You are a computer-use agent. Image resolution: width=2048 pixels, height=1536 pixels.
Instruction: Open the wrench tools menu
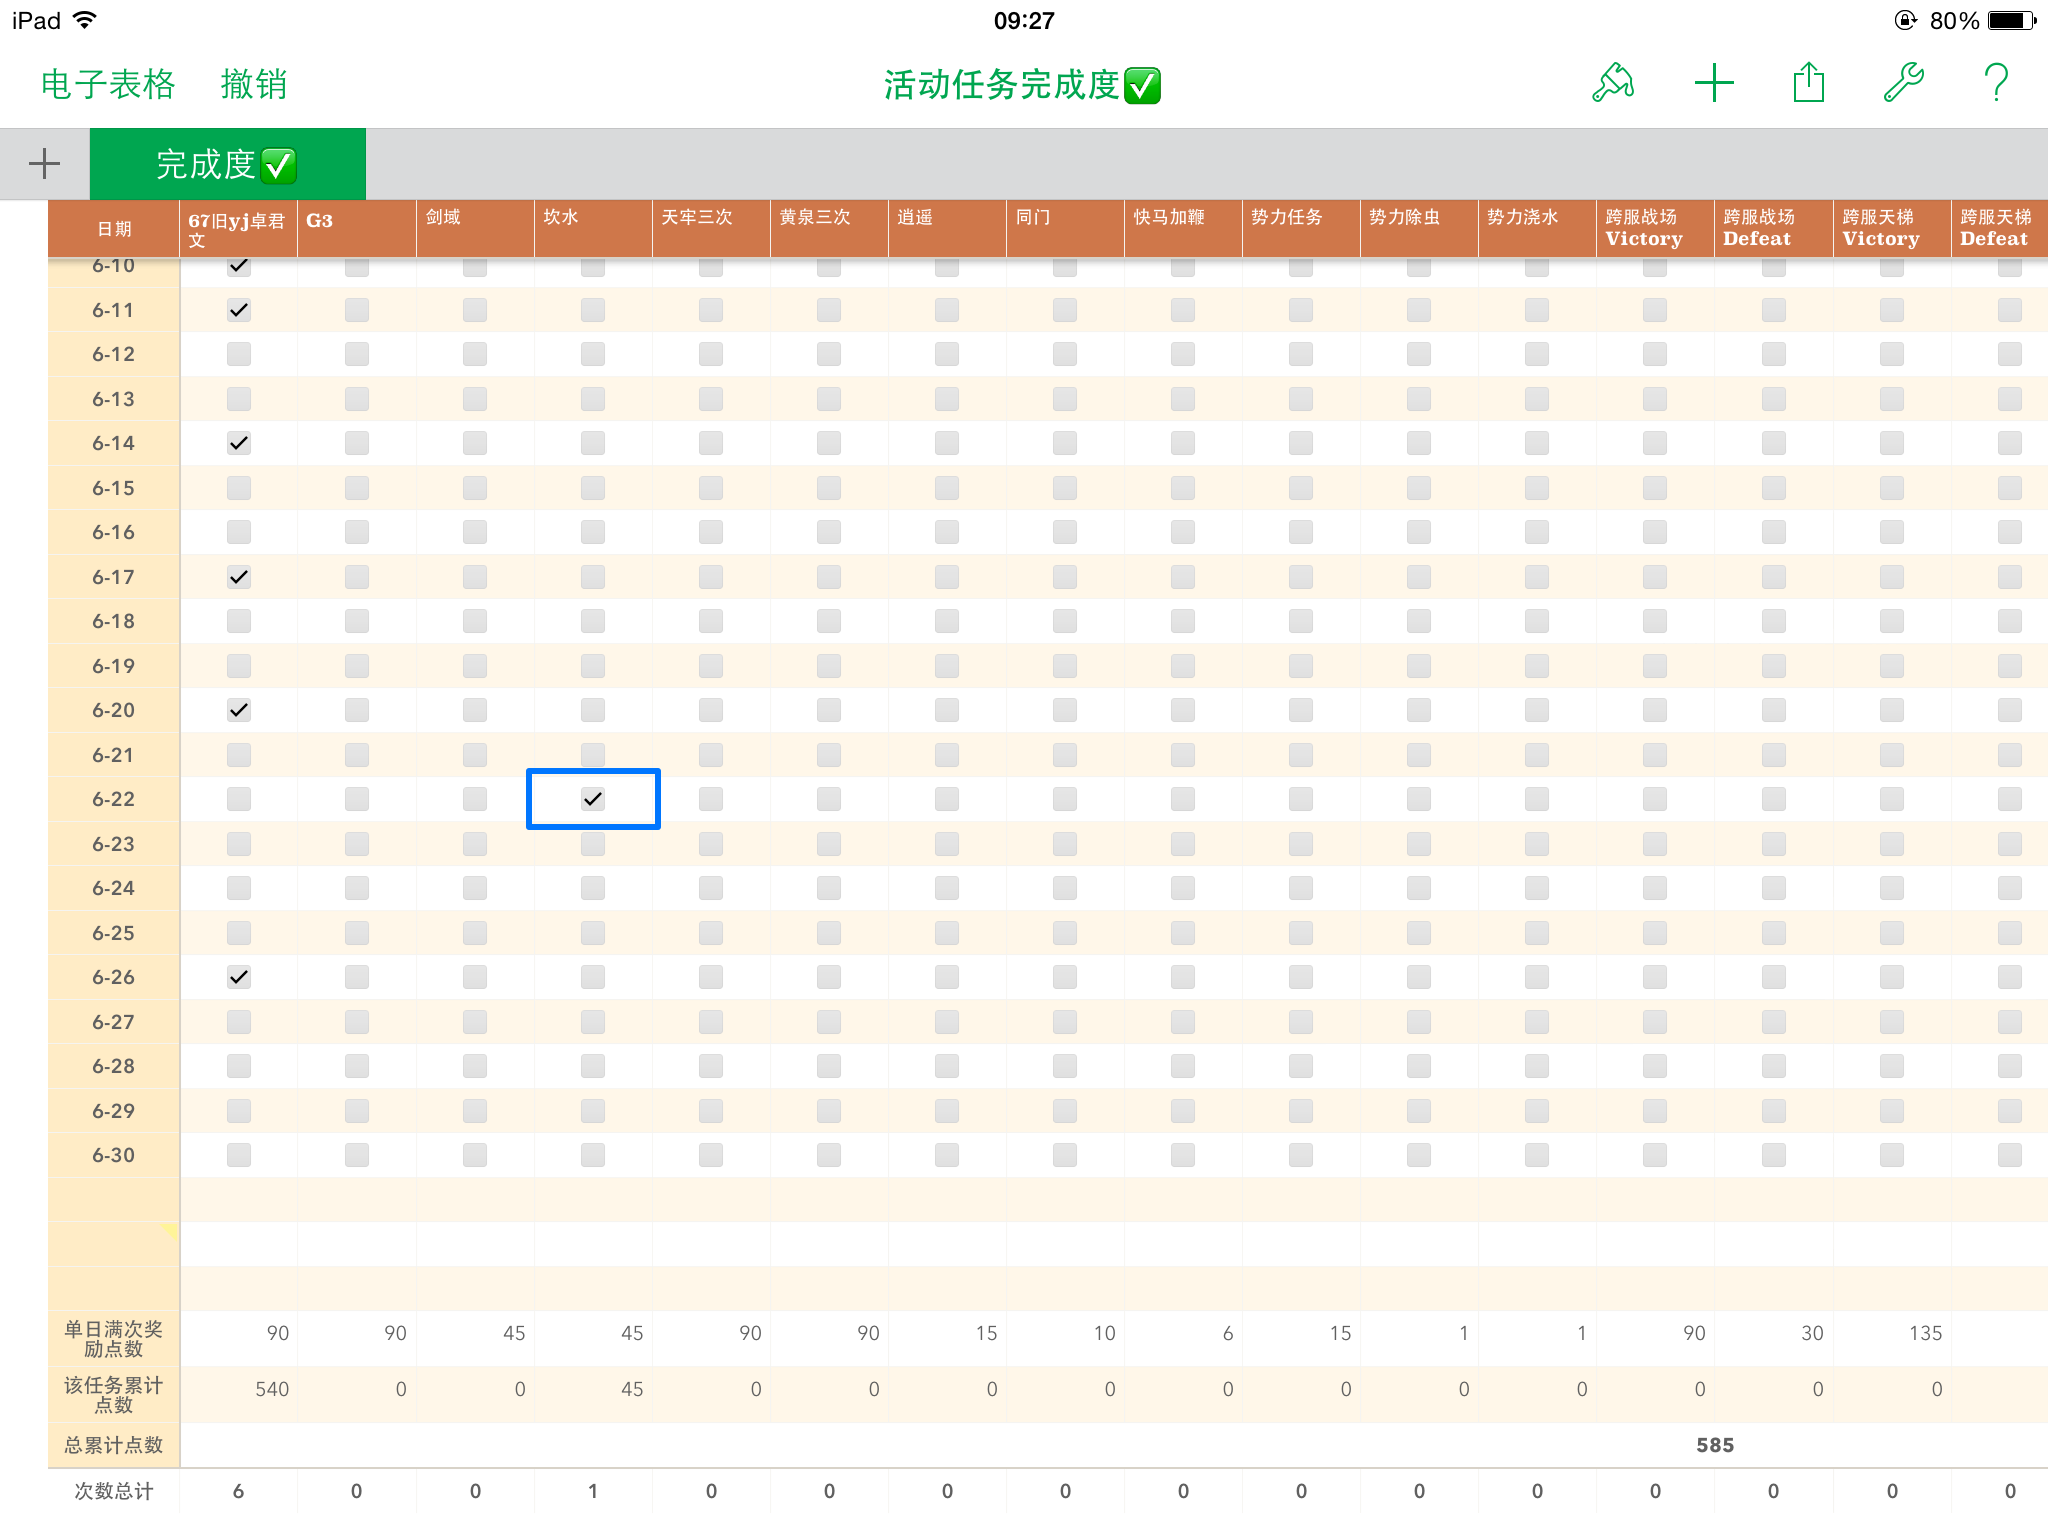[1904, 83]
